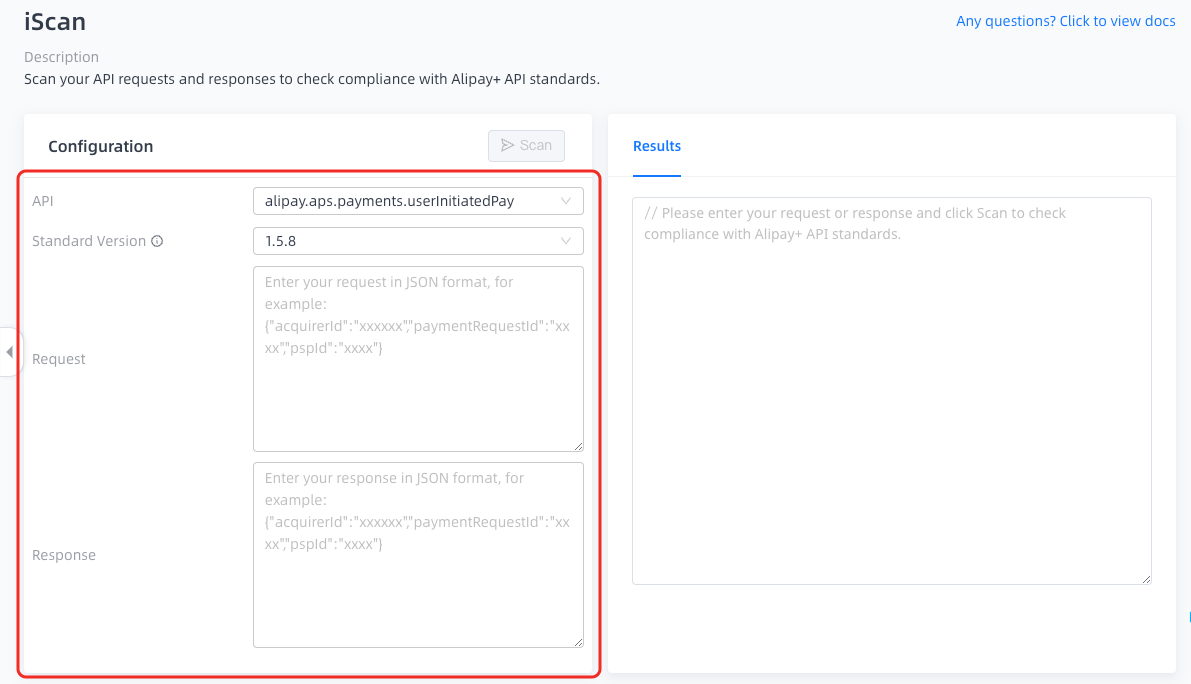Open the API dropdown chevron

[x=566, y=201]
